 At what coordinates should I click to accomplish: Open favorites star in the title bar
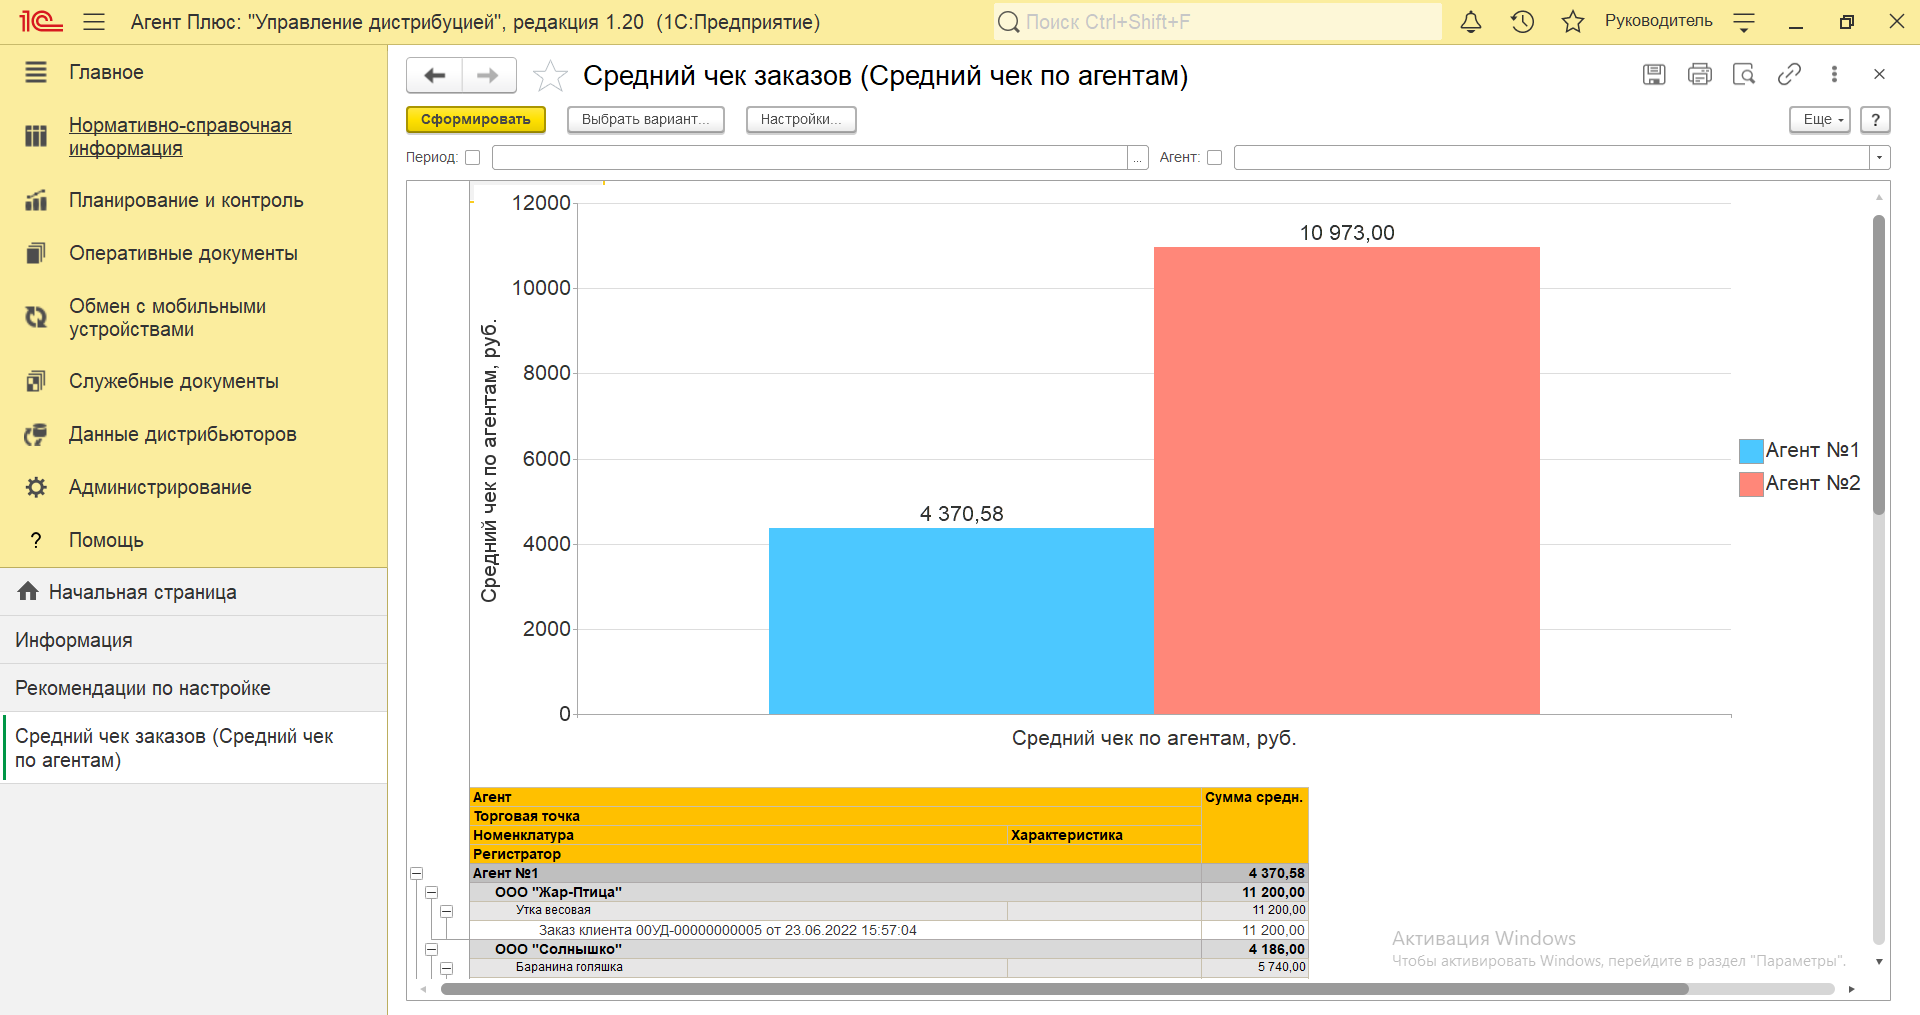[1573, 21]
